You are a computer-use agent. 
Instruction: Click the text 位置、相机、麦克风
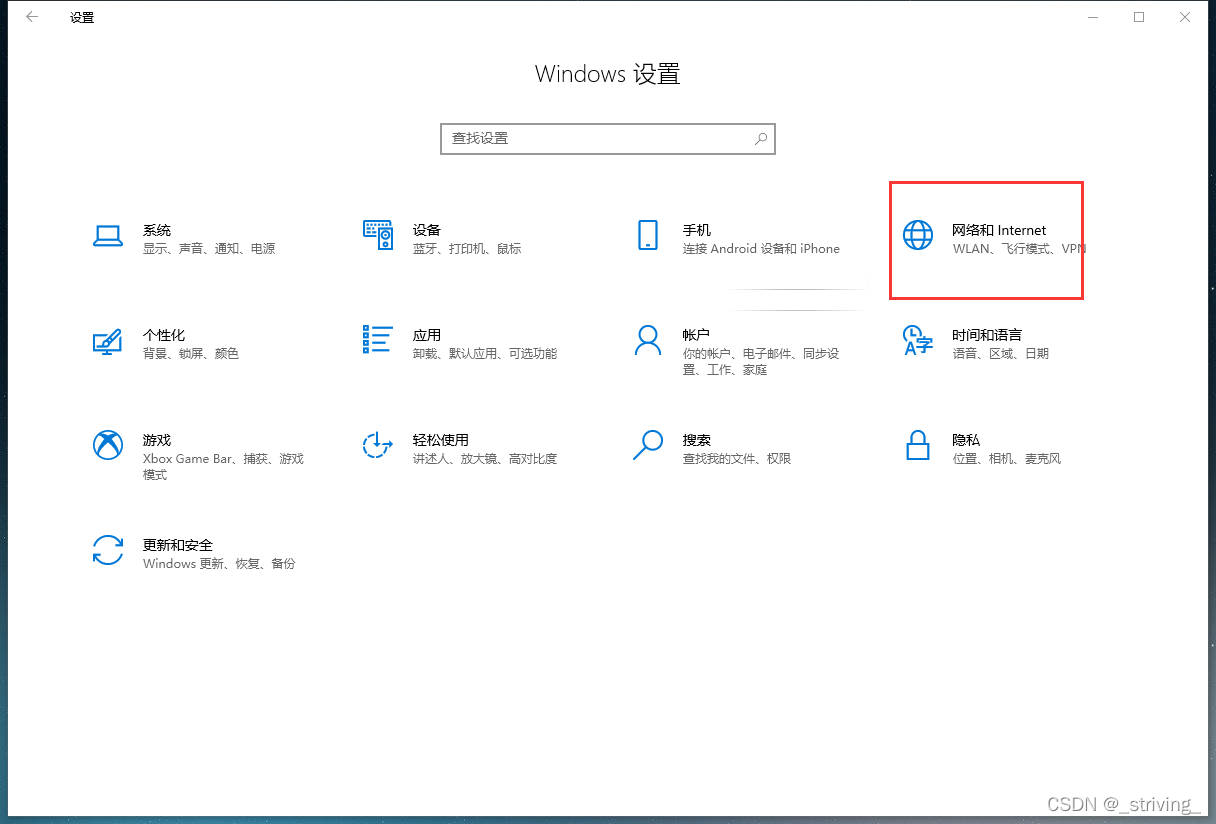point(1006,459)
